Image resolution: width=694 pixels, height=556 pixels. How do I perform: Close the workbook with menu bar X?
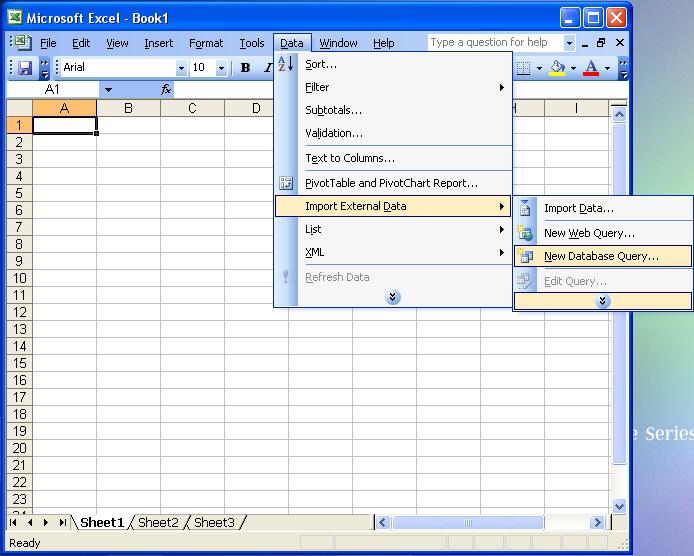[x=620, y=42]
